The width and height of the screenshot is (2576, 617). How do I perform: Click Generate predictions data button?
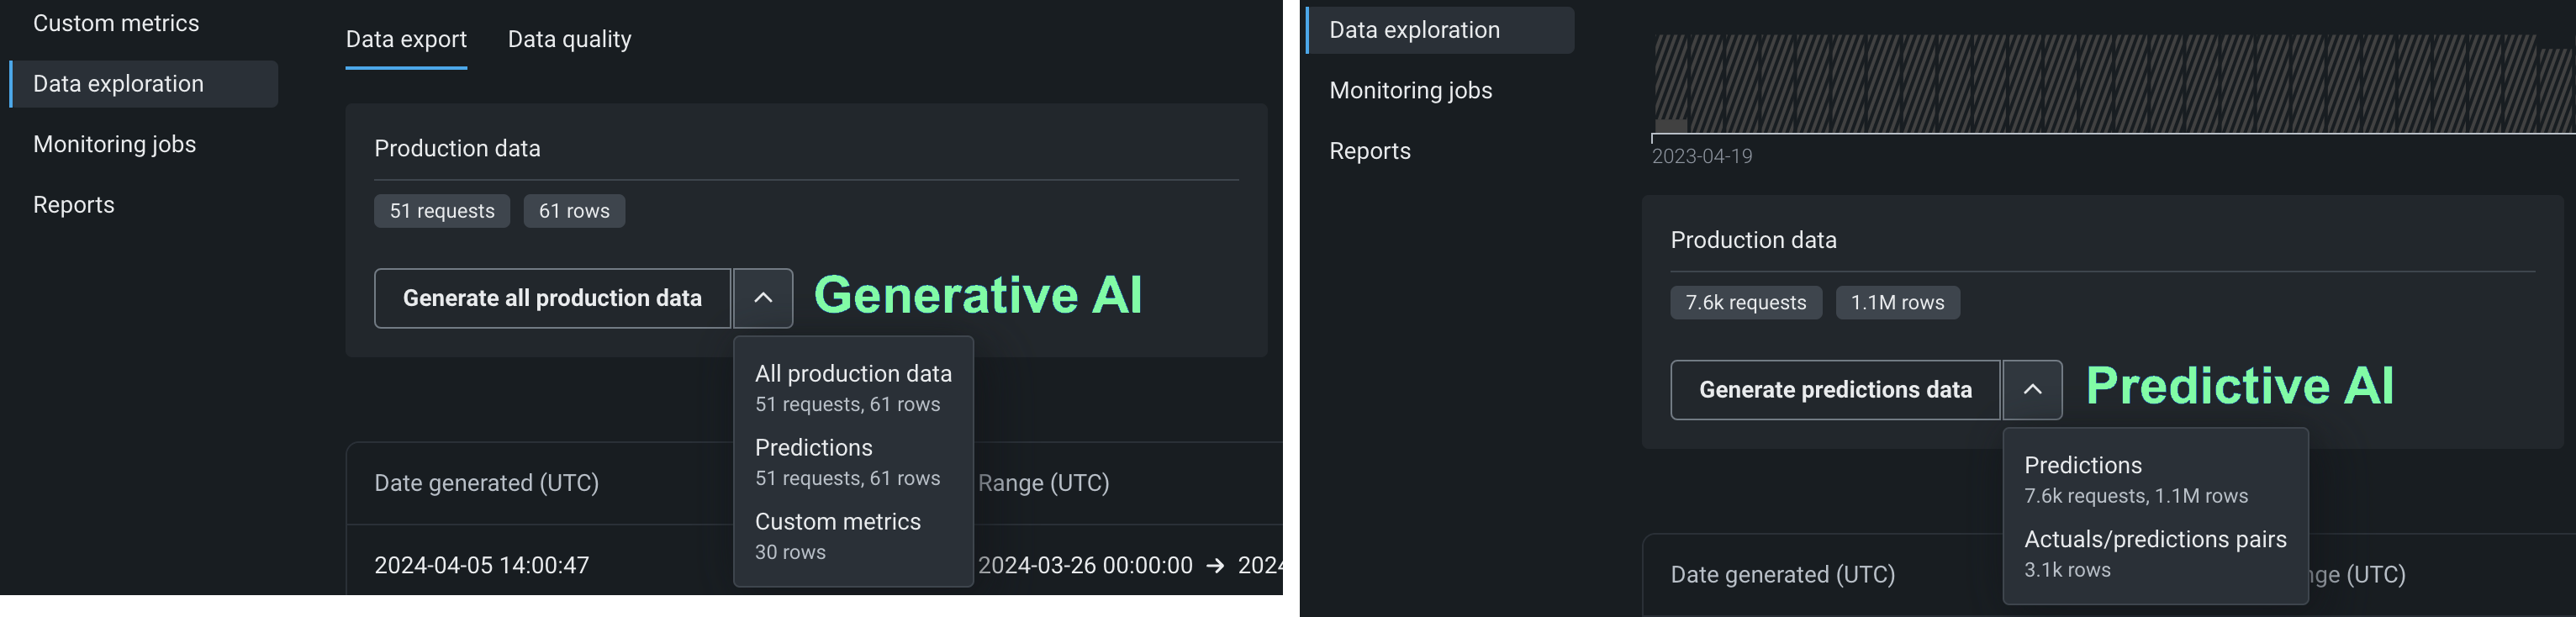[1835, 390]
